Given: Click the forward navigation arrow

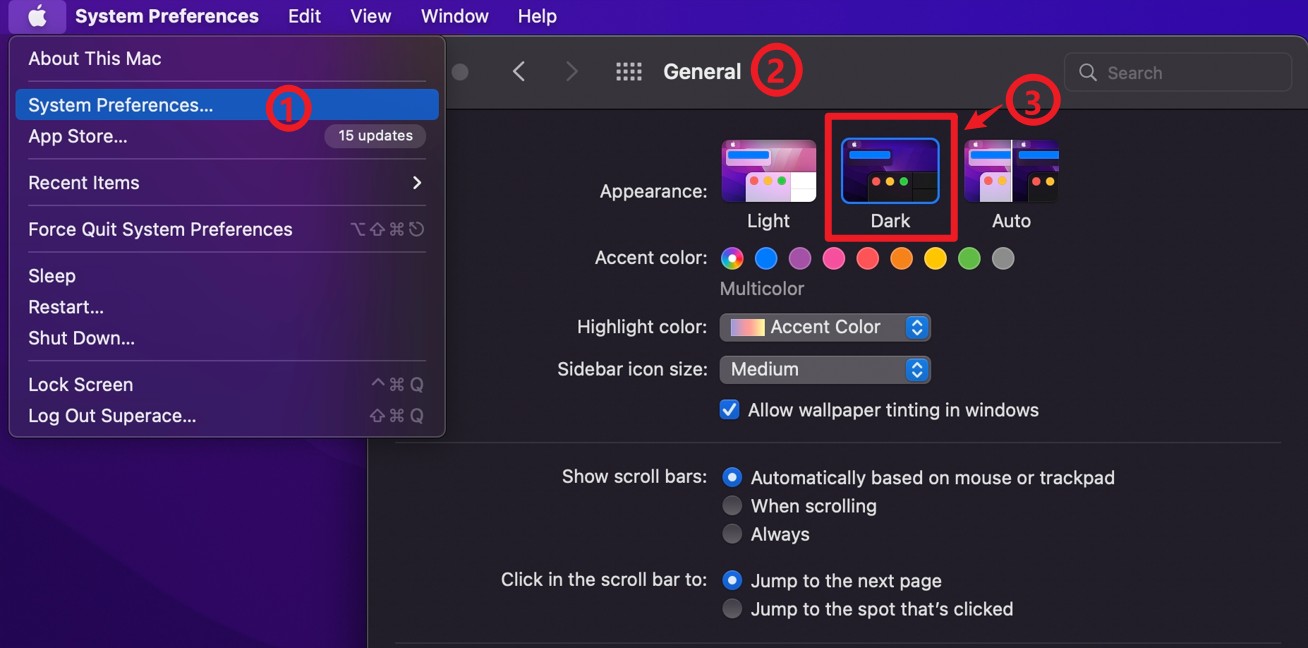Looking at the screenshot, I should (x=571, y=71).
